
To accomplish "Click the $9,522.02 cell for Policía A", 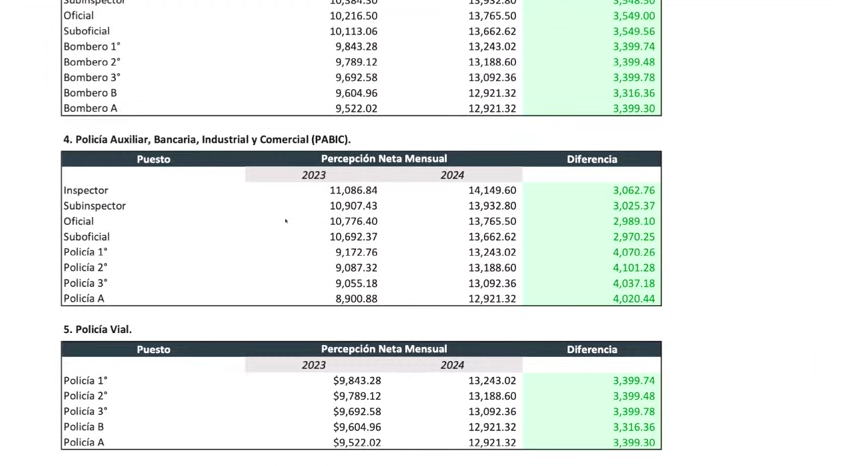I will click(356, 442).
